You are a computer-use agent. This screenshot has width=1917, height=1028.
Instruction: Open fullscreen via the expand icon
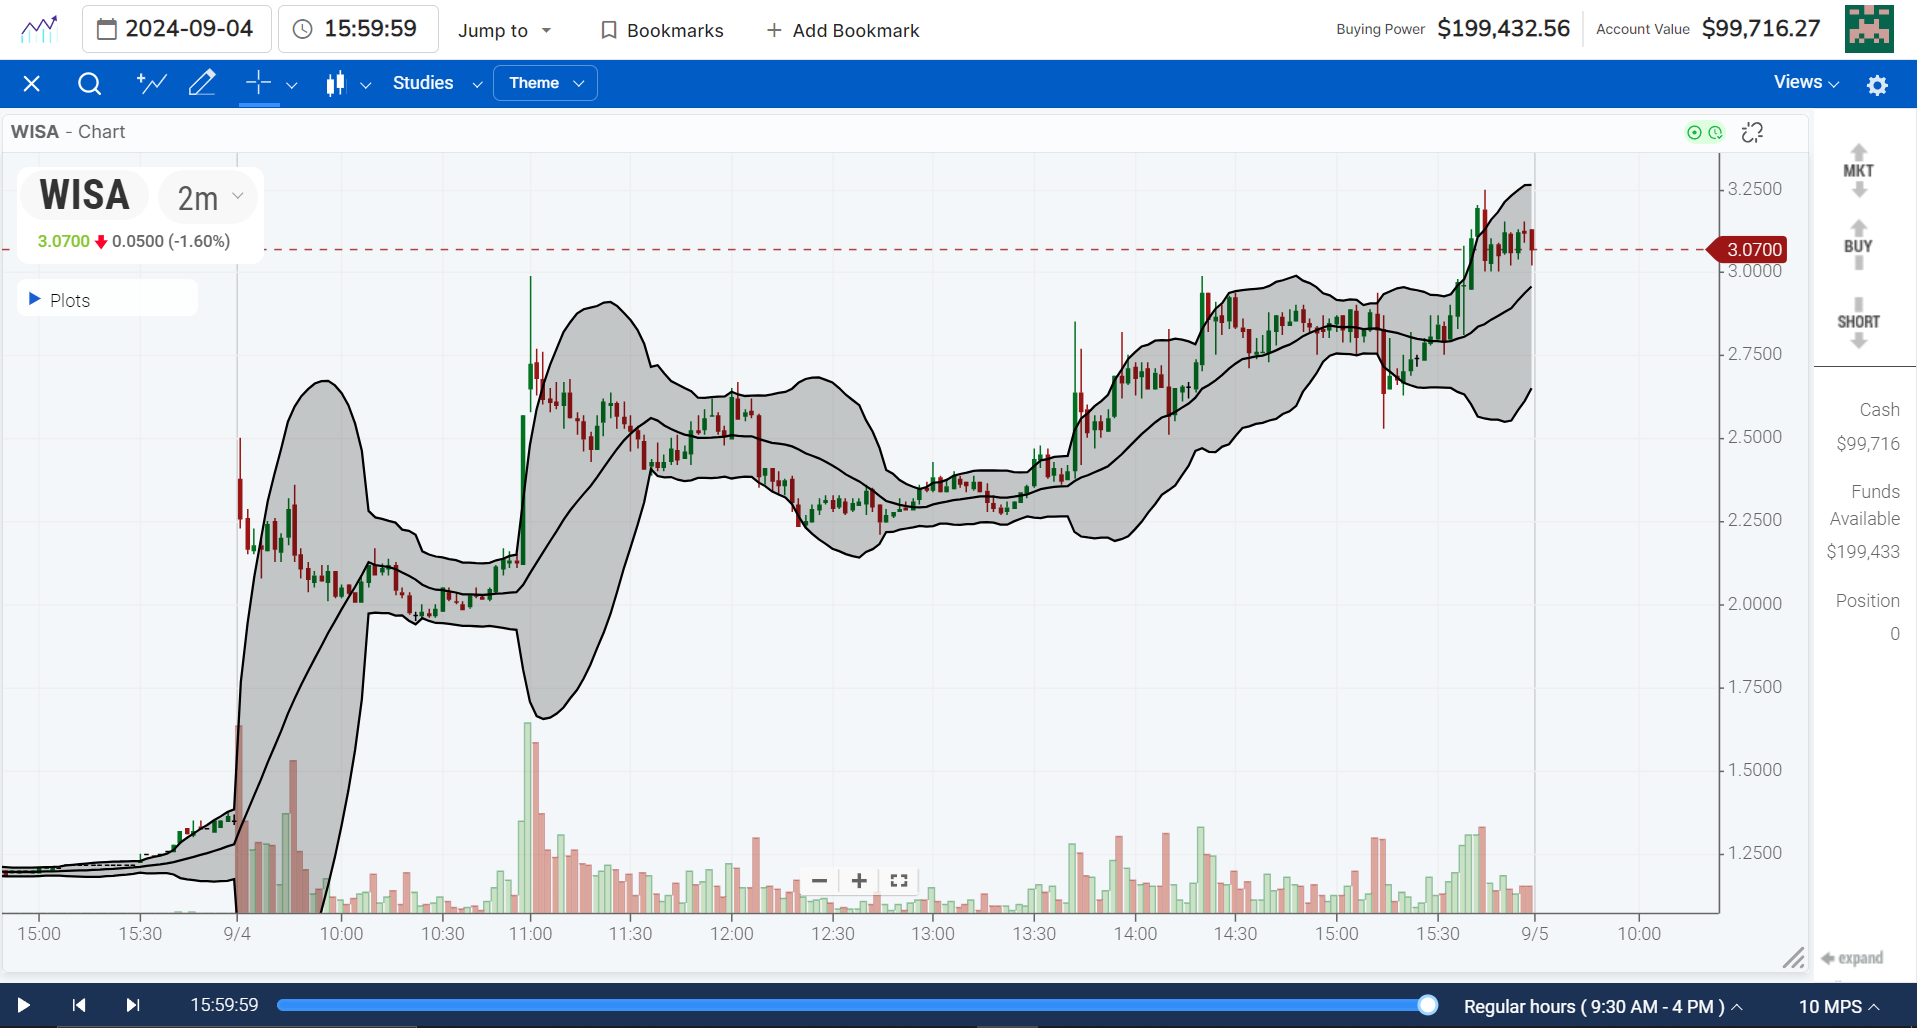click(897, 881)
